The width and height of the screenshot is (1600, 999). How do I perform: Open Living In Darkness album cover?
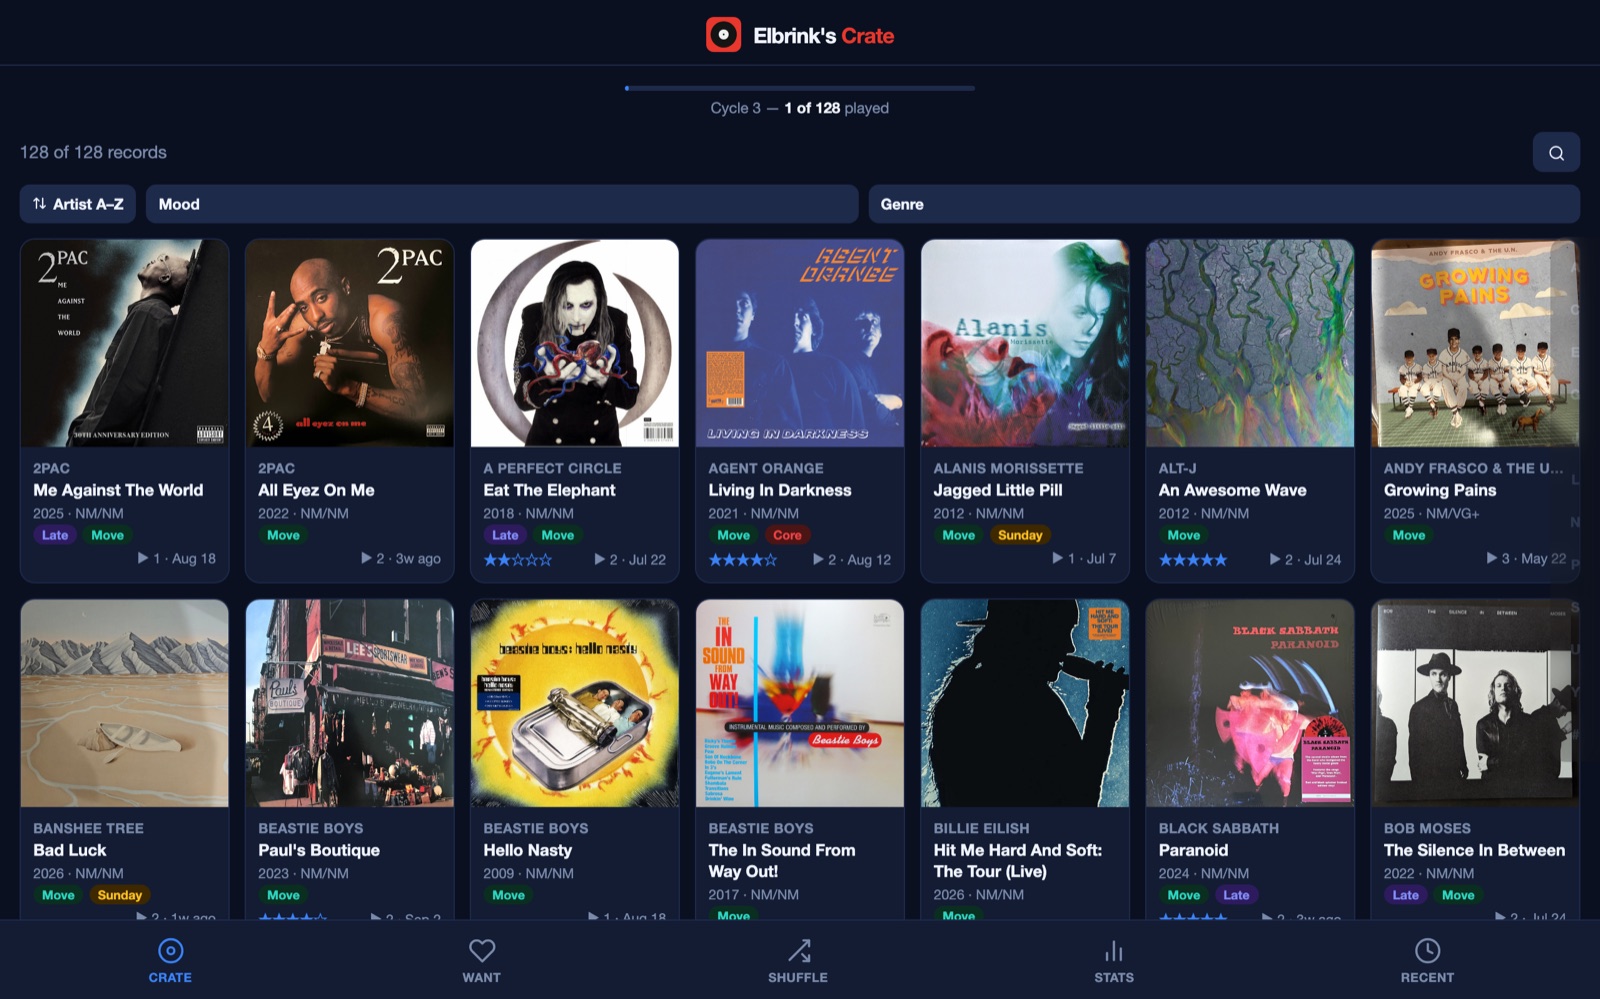pos(800,343)
